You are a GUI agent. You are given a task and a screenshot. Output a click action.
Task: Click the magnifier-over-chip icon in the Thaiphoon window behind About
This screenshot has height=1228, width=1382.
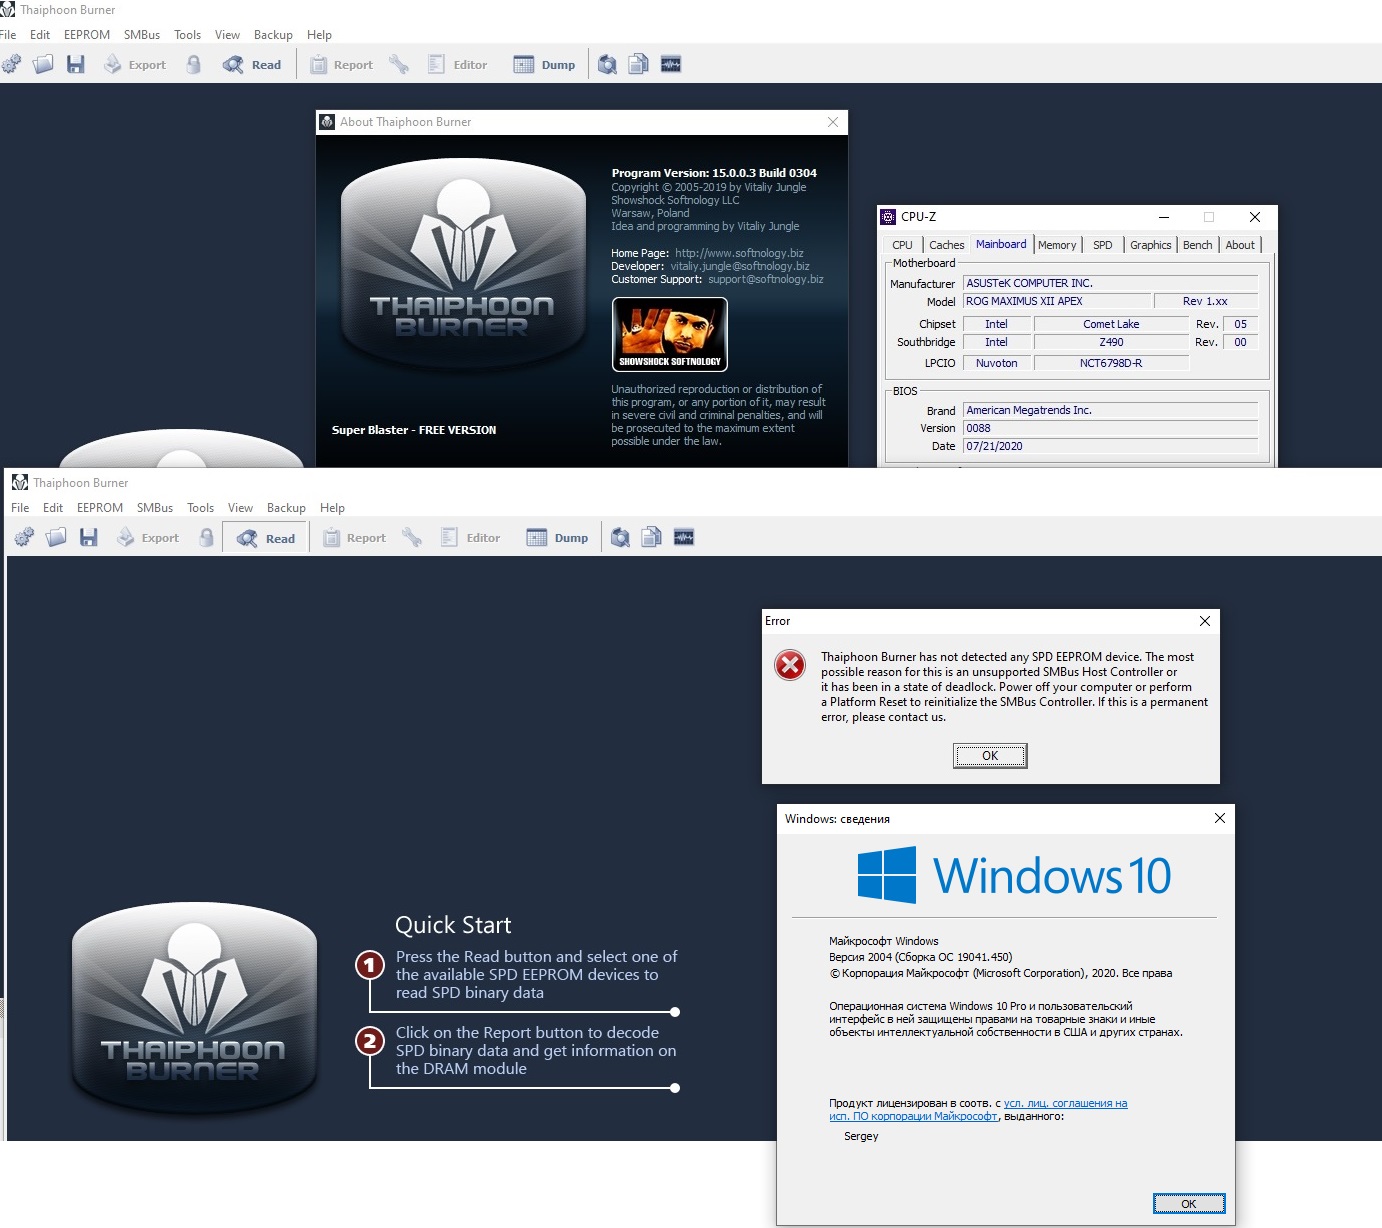pos(607,65)
